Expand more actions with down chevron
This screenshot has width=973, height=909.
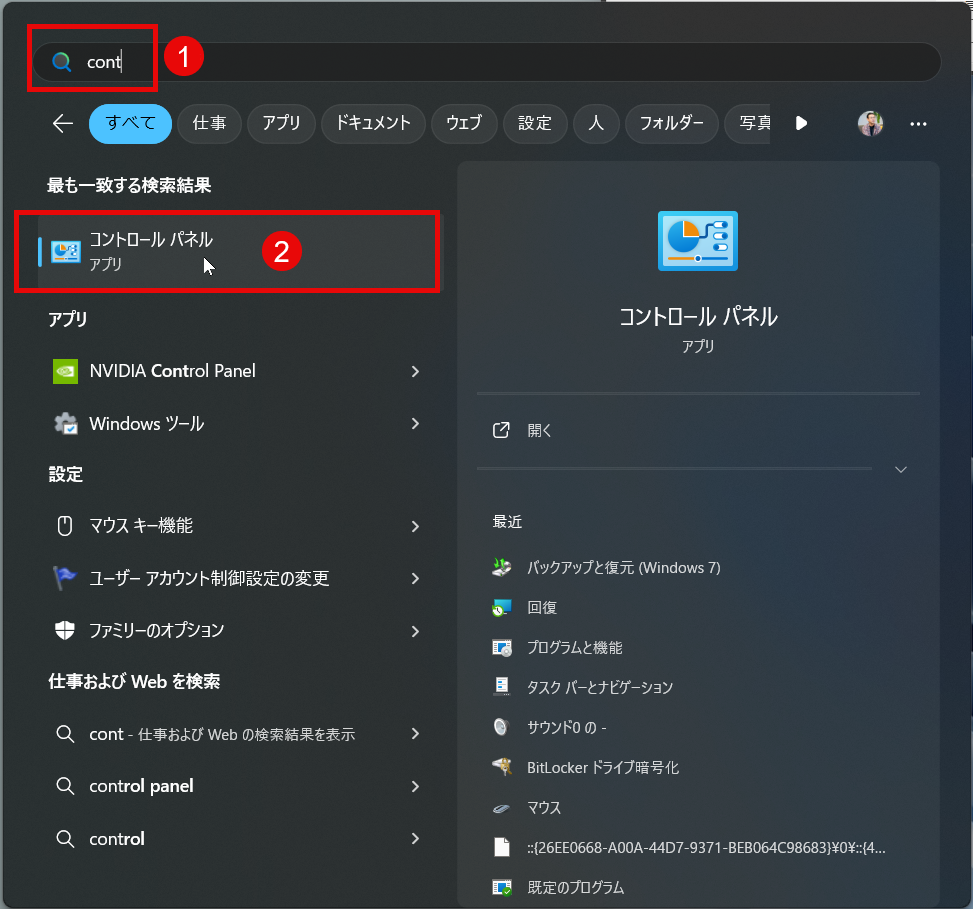click(901, 470)
